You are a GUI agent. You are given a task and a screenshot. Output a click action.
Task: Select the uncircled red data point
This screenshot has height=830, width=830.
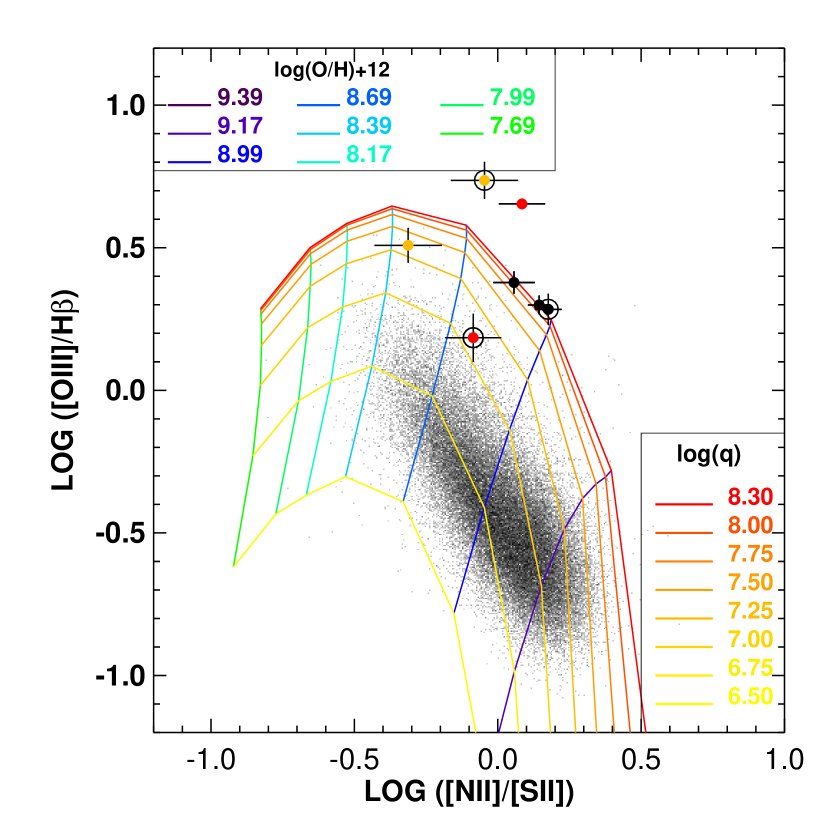tap(522, 204)
